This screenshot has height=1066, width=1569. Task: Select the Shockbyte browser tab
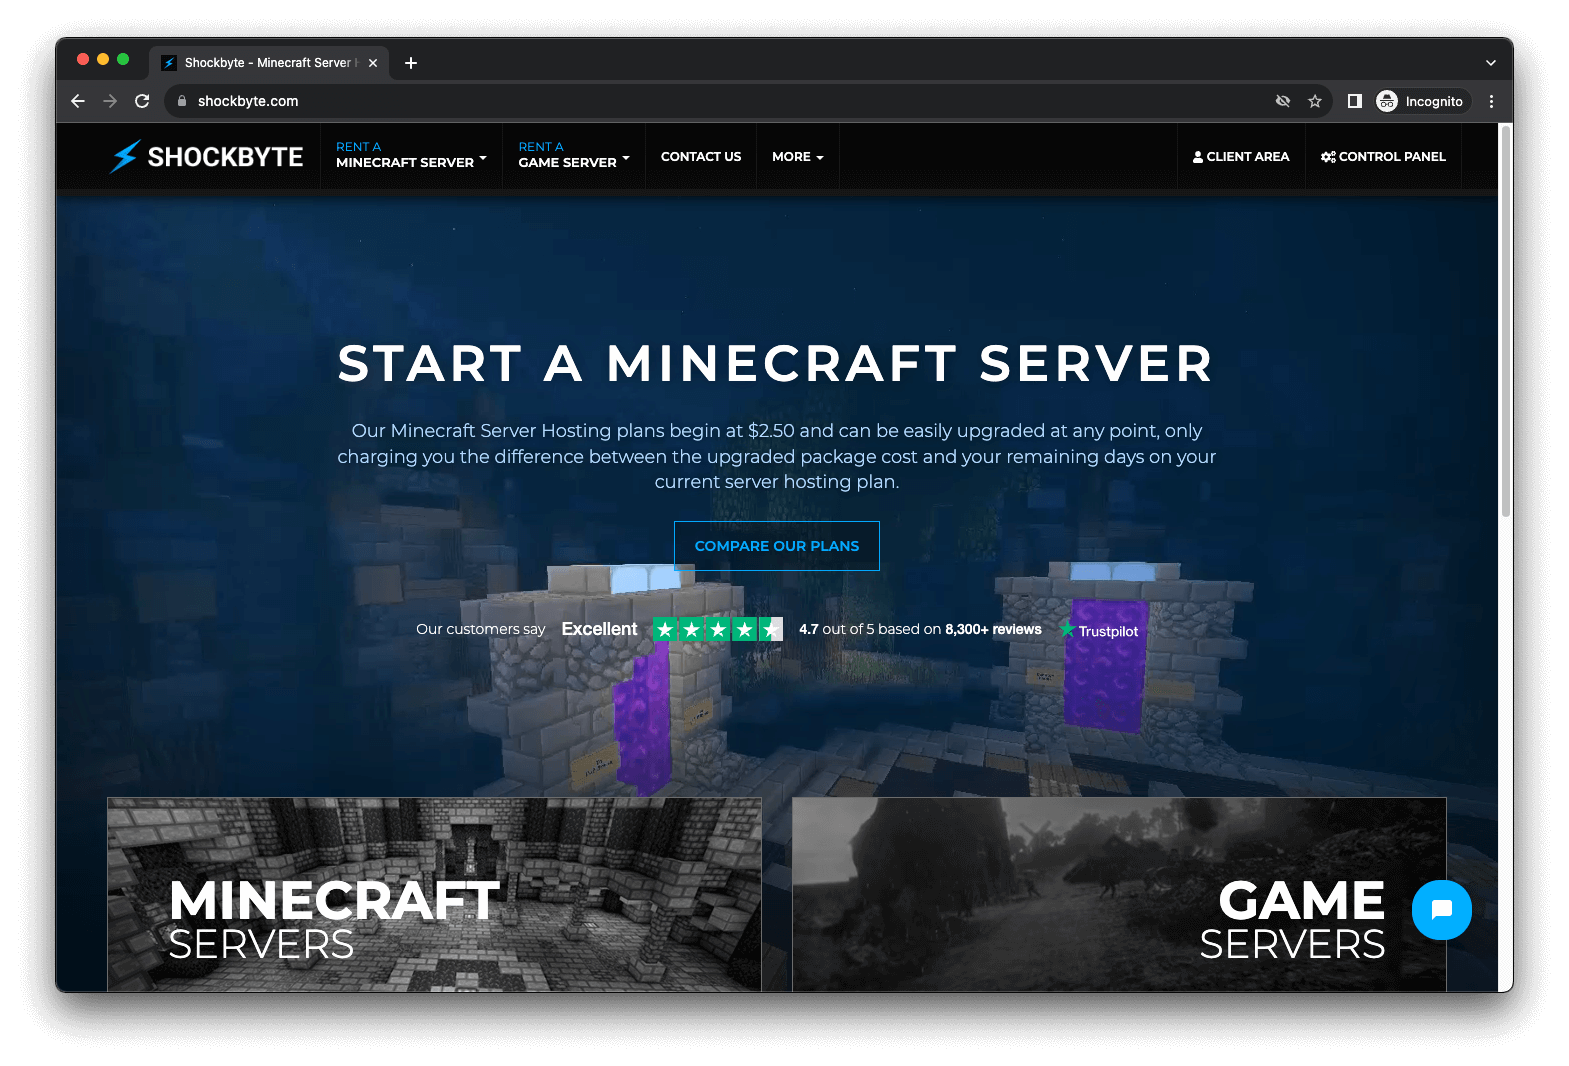point(268,63)
